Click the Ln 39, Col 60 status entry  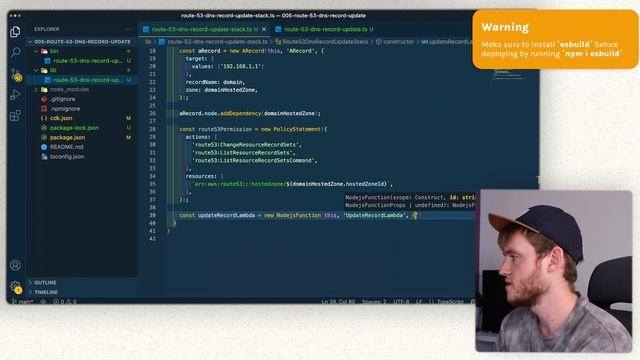pos(338,301)
